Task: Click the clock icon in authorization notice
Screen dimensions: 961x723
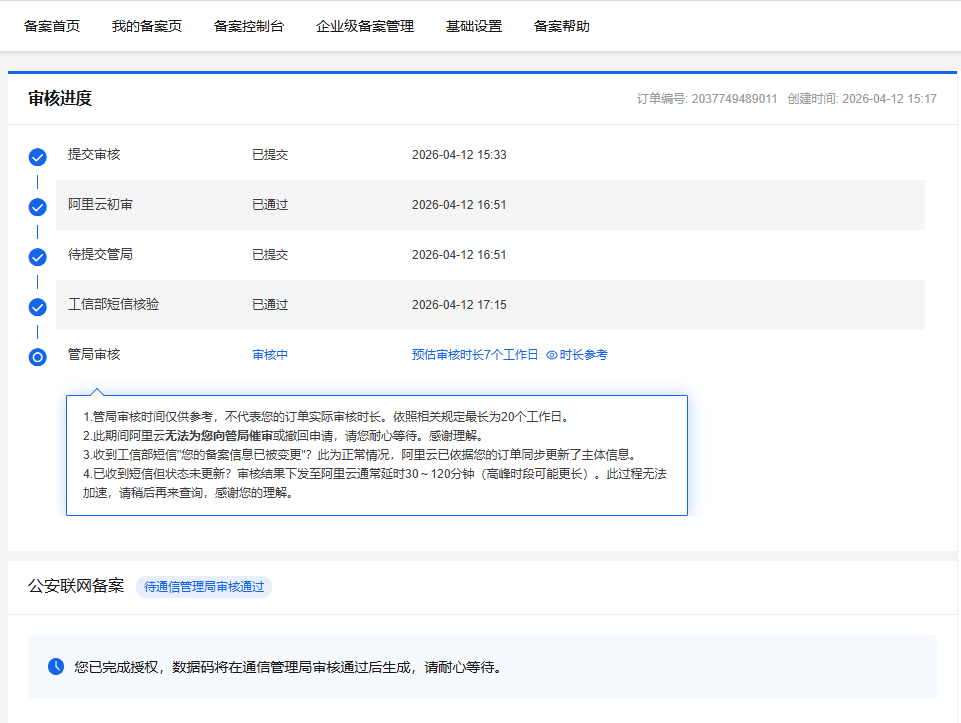Action: point(56,666)
